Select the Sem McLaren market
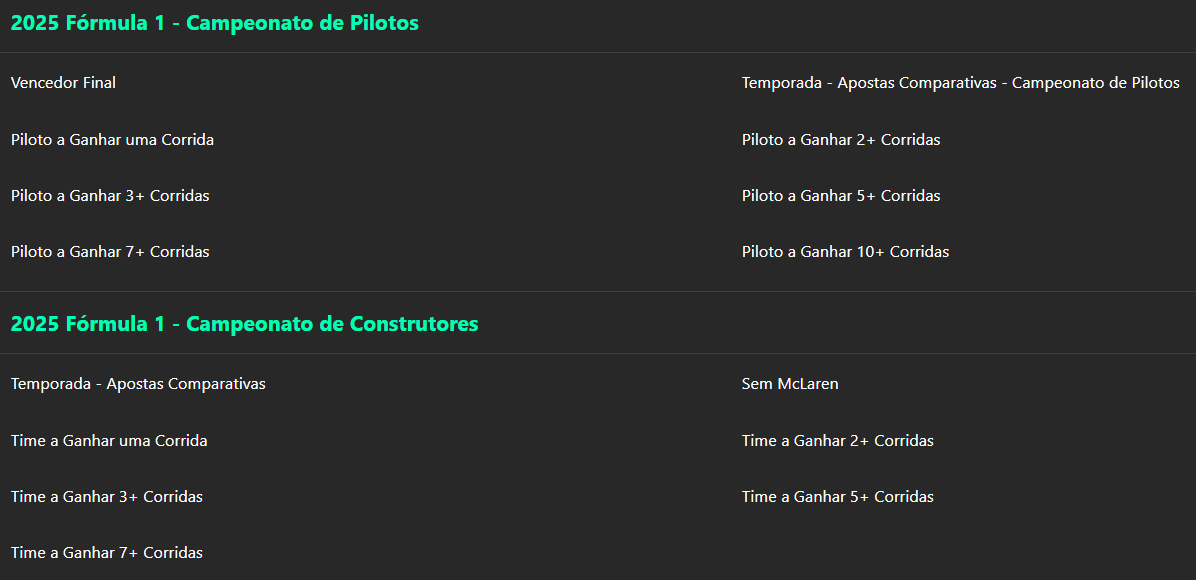The width and height of the screenshot is (1196, 580). tap(790, 384)
